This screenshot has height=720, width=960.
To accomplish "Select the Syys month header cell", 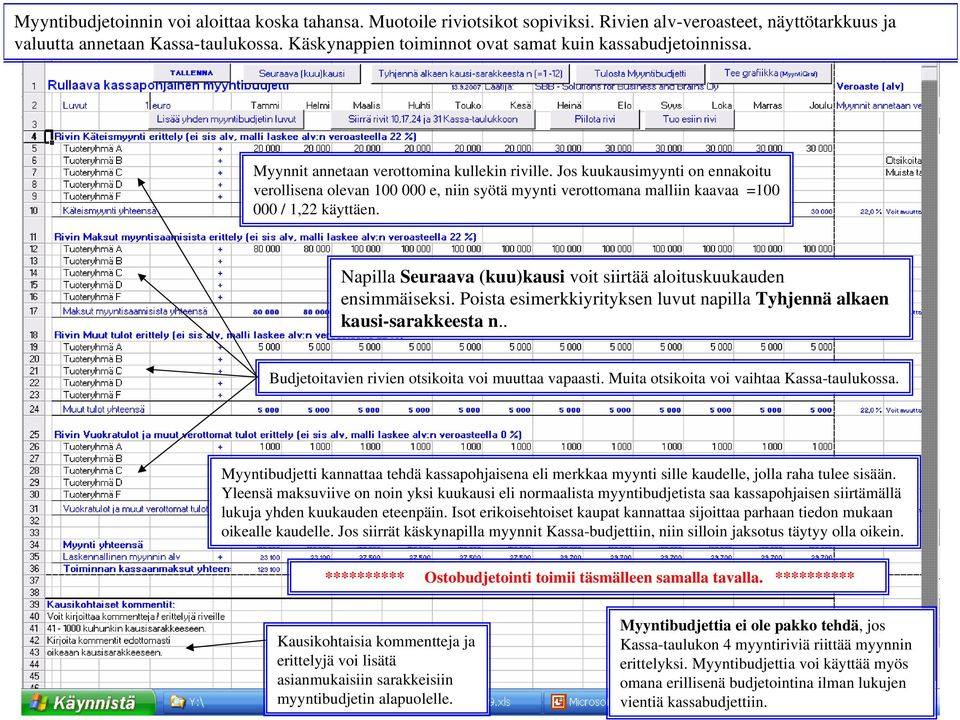I will coord(671,105).
